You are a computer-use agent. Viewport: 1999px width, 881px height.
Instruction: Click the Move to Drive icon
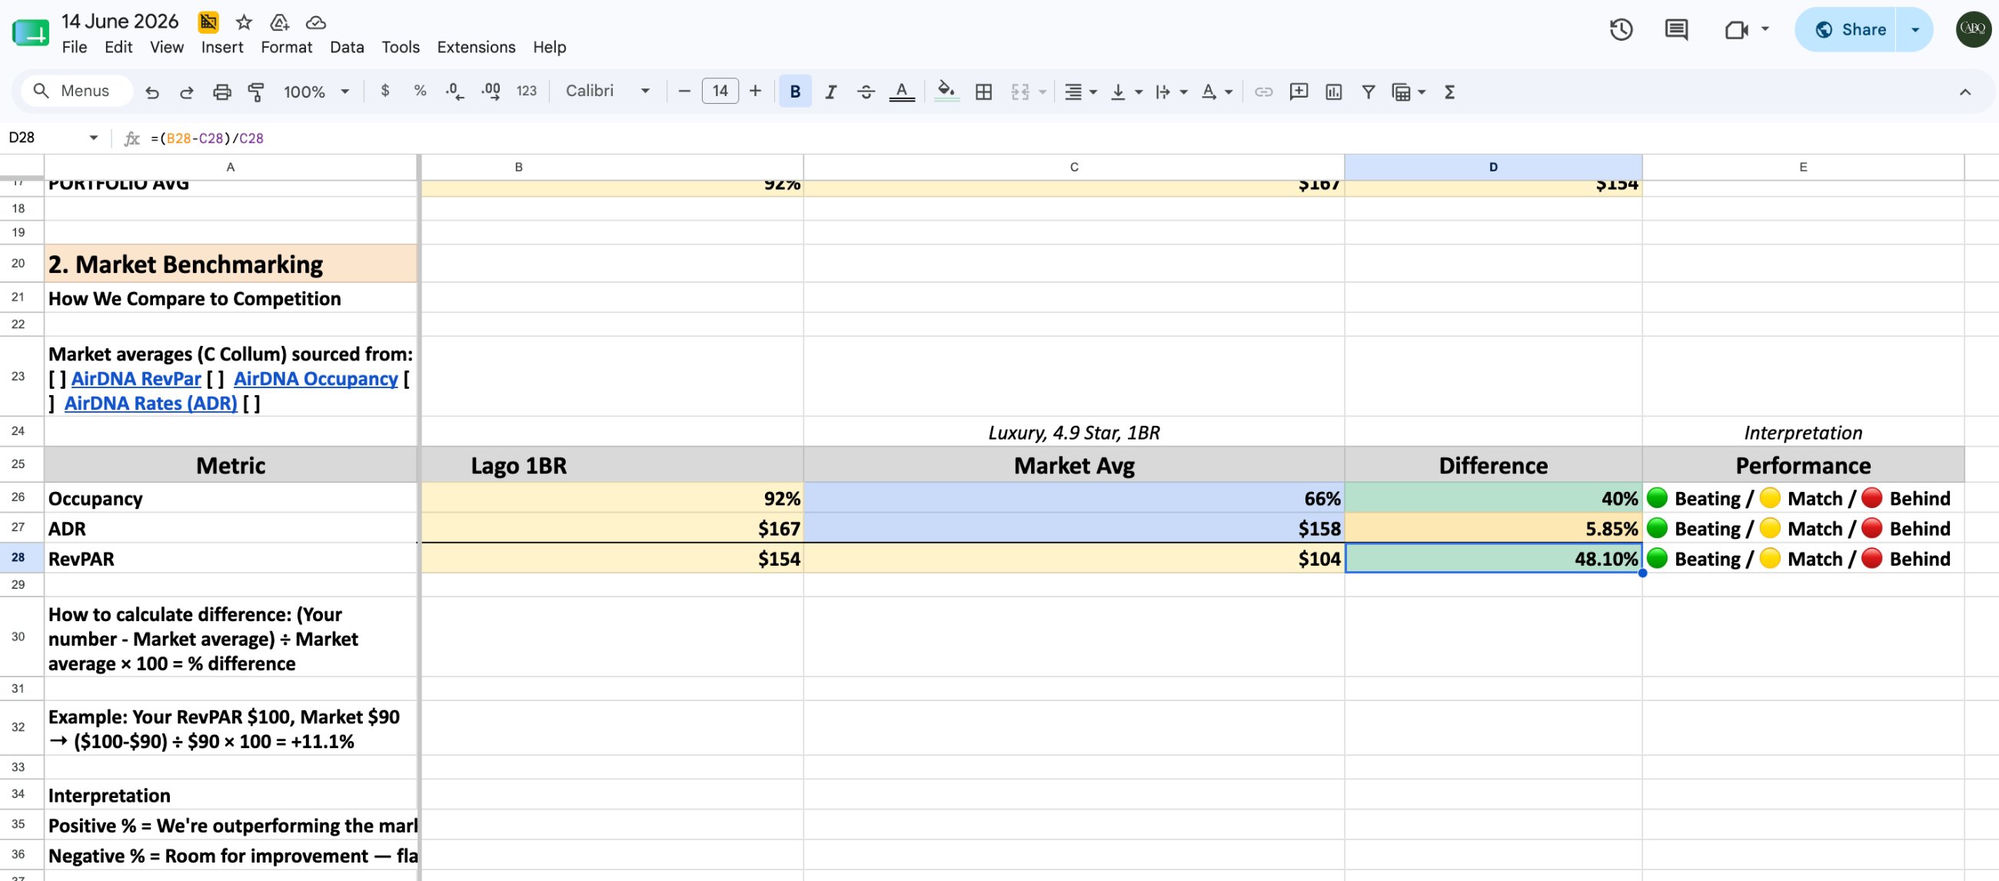coord(280,21)
